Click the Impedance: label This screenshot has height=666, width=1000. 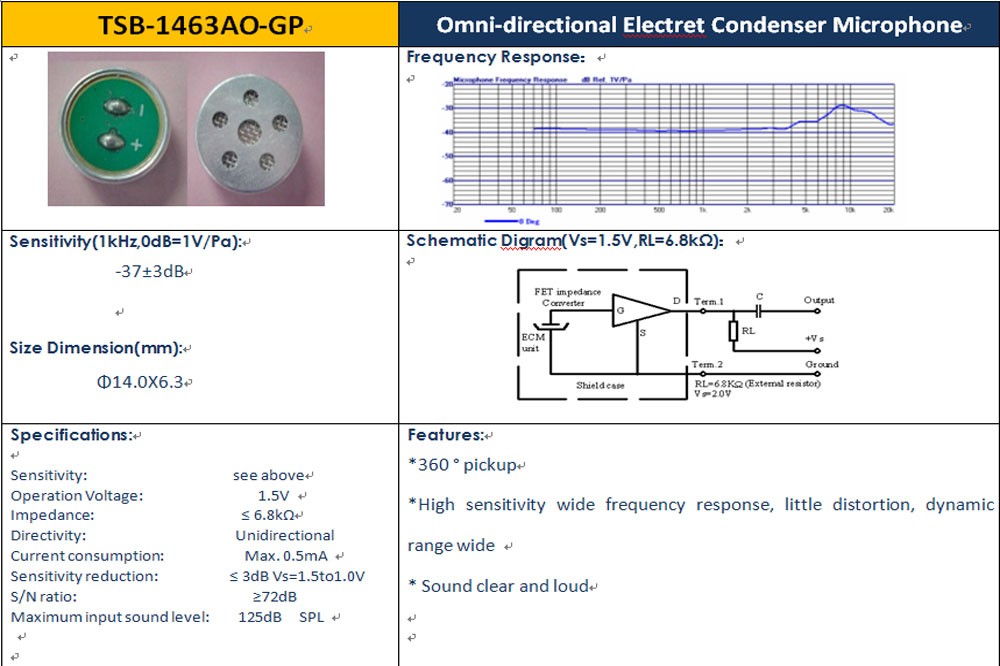coord(52,515)
